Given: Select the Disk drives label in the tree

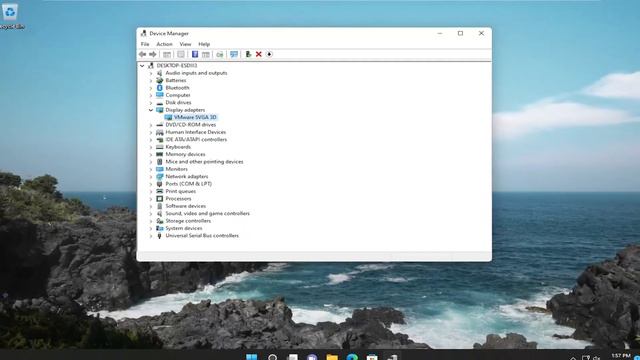Looking at the screenshot, I should pos(178,102).
